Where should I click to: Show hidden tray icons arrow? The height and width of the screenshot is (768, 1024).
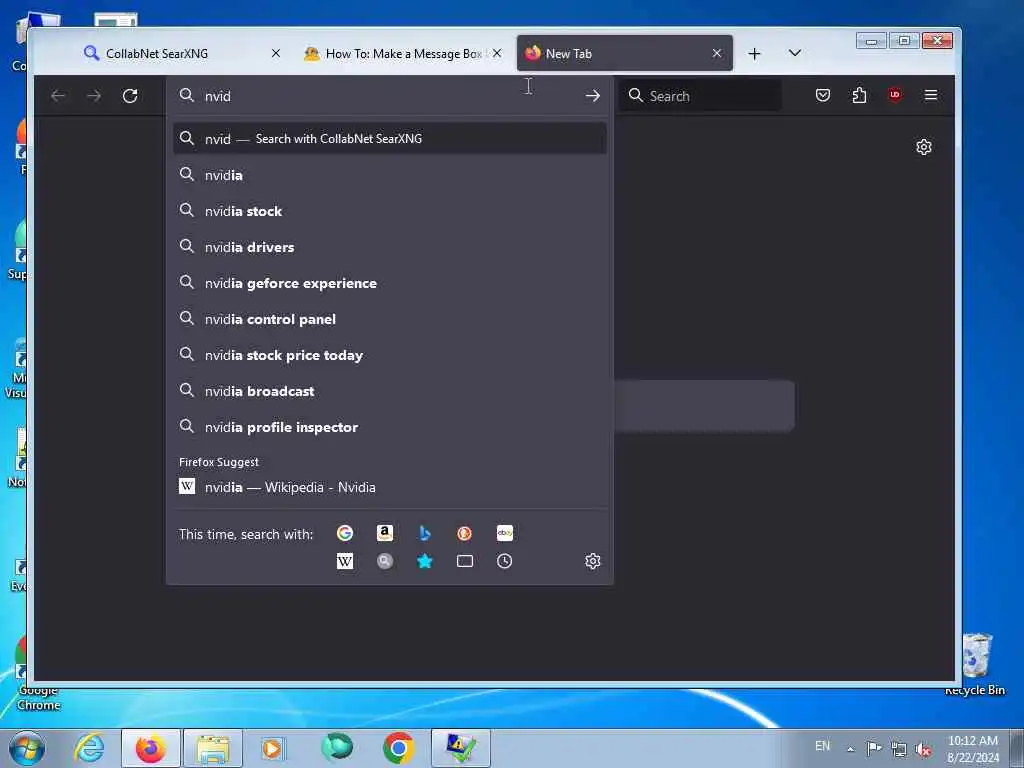pyautogui.click(x=850, y=749)
